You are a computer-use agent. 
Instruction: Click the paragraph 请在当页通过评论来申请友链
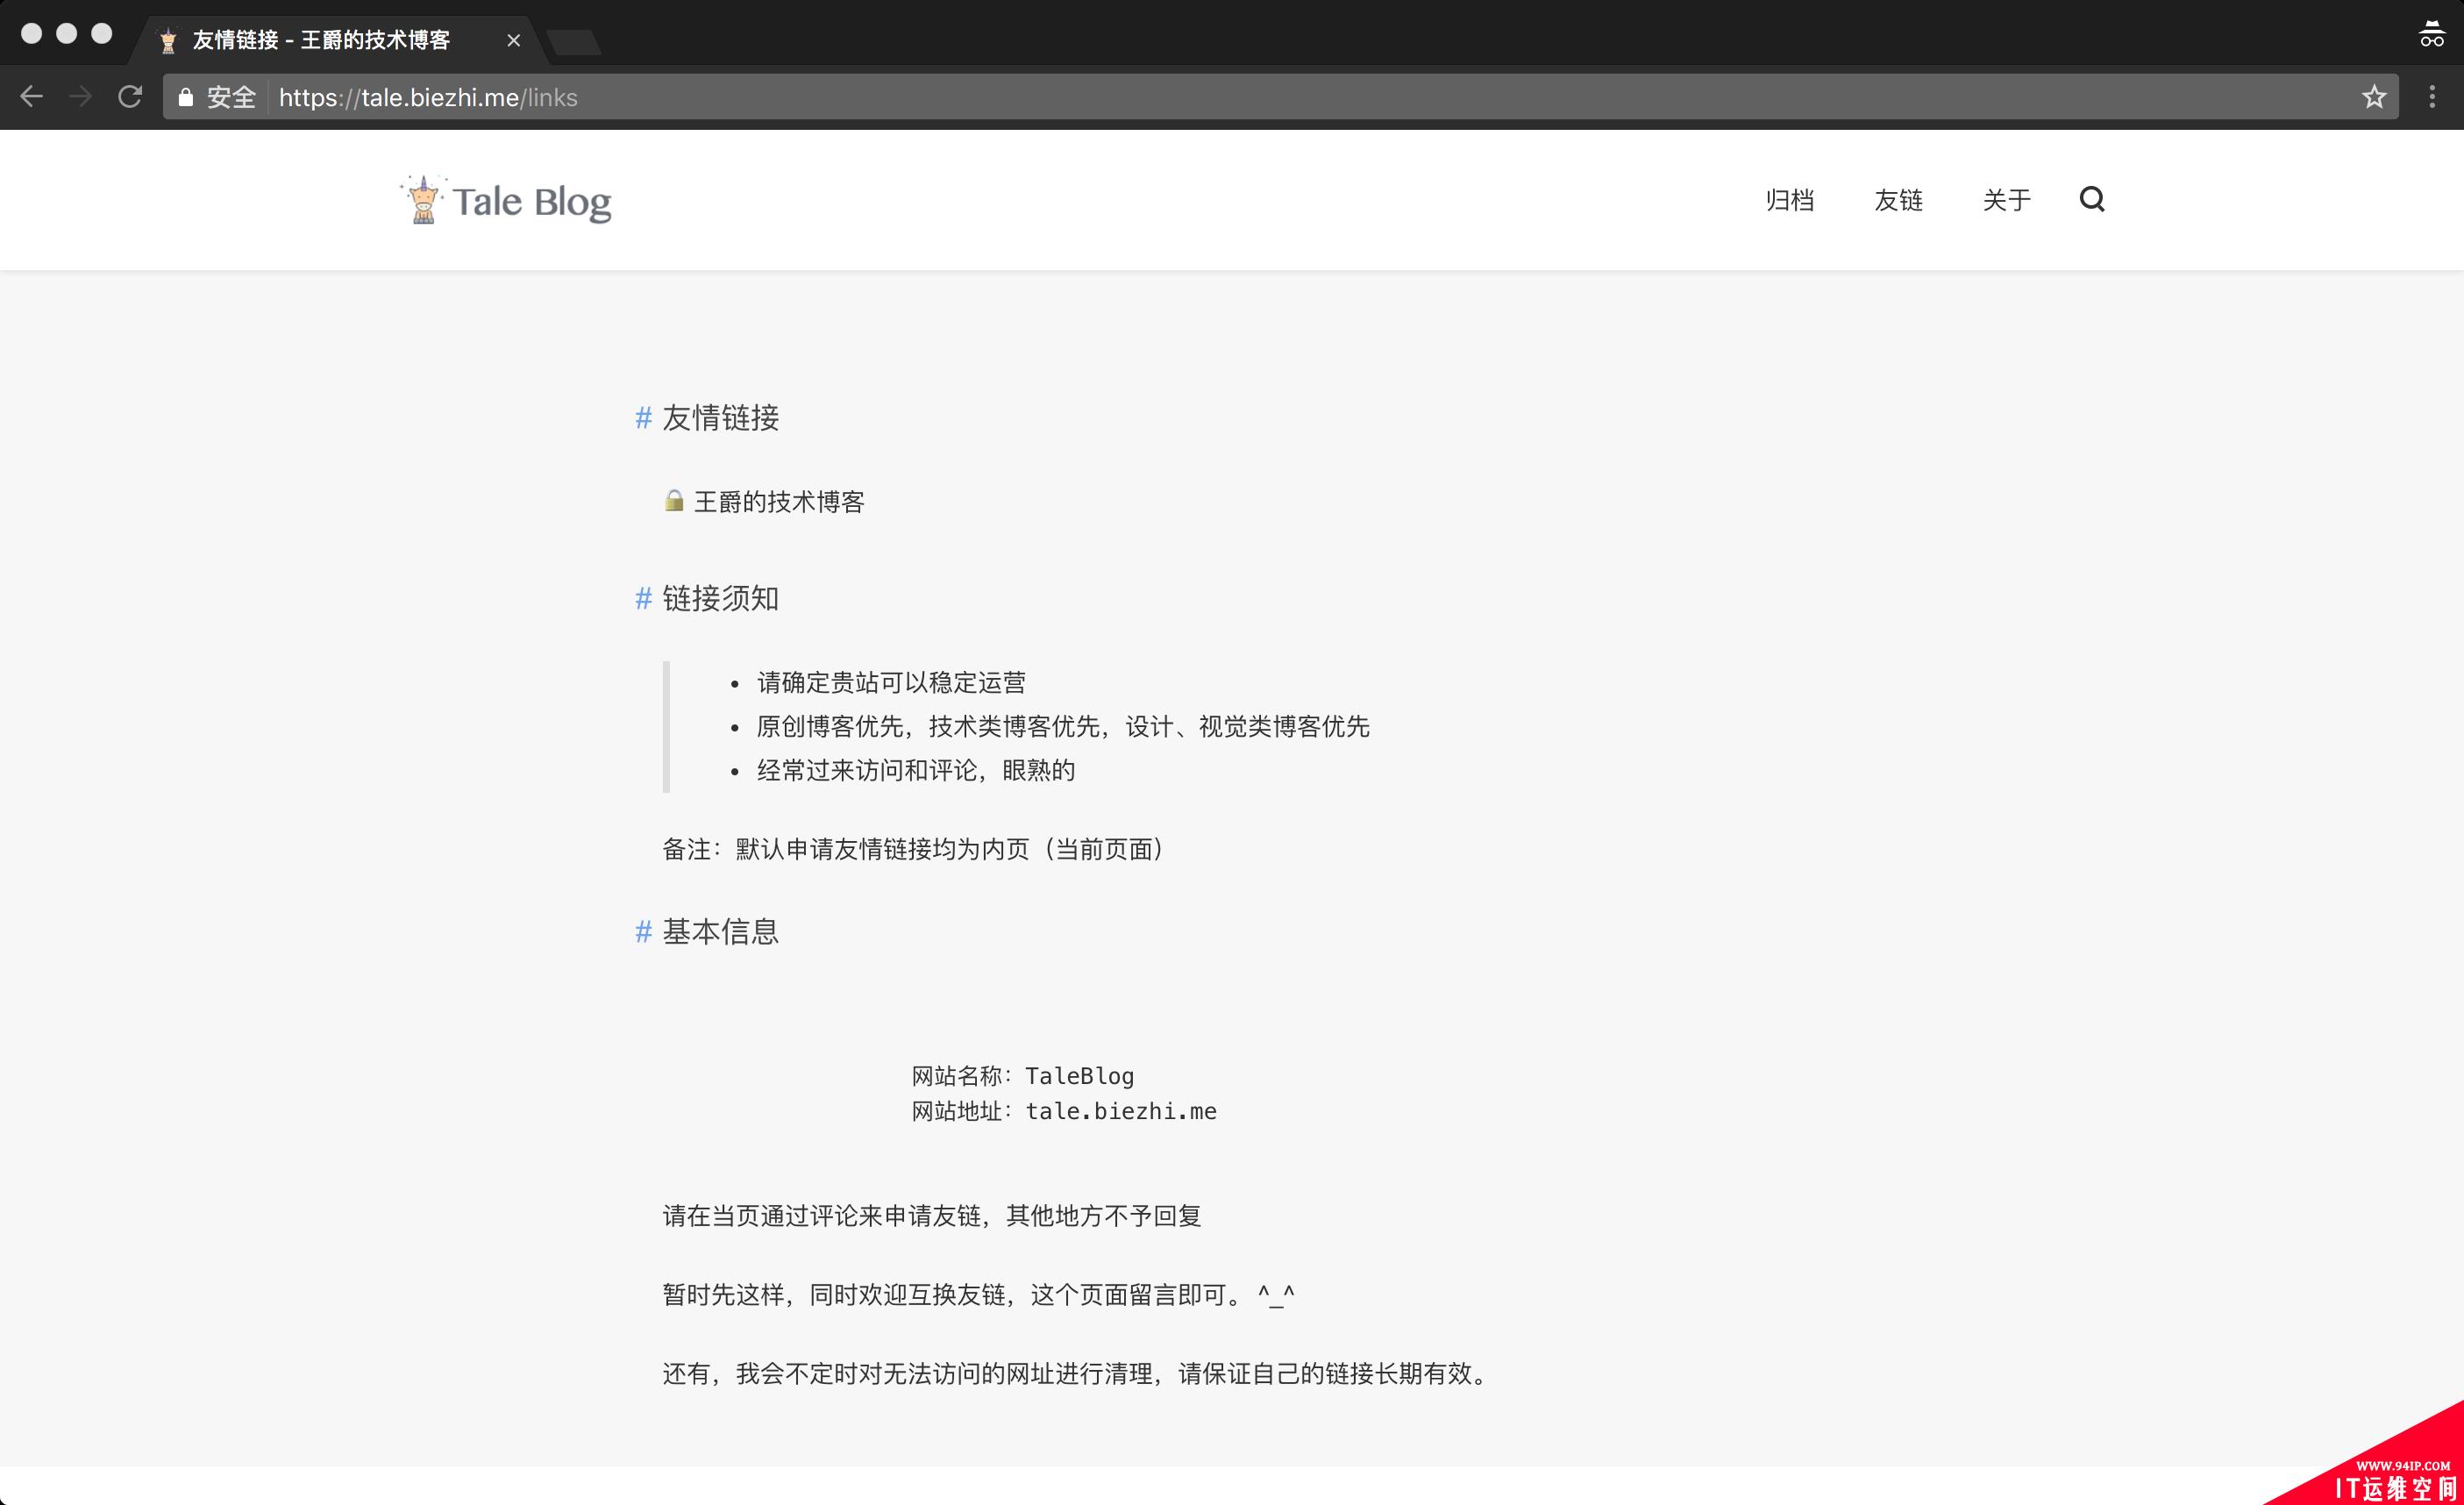click(x=932, y=1215)
